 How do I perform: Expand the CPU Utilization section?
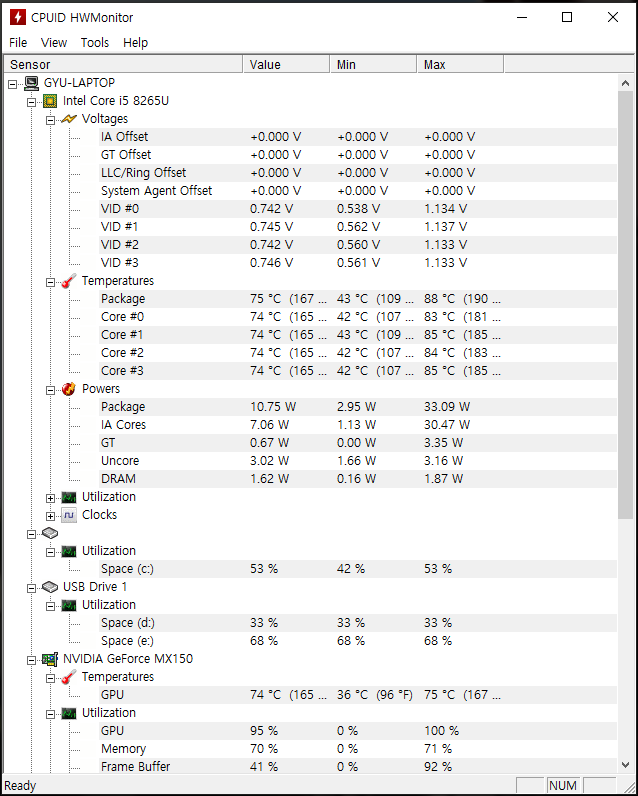pos(50,499)
